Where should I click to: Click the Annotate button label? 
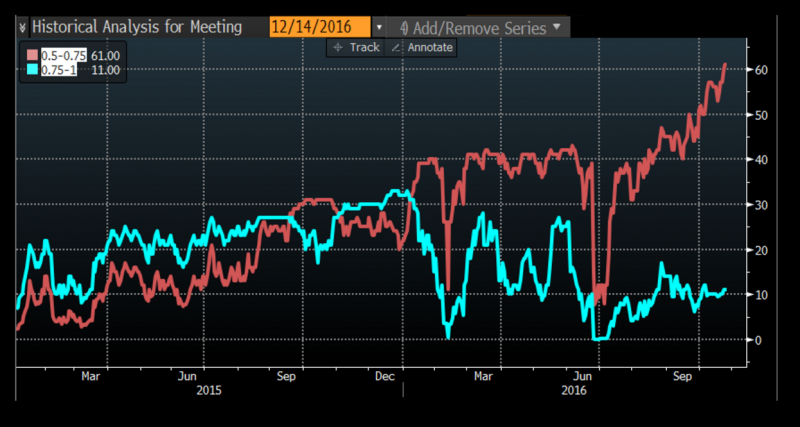coord(430,48)
